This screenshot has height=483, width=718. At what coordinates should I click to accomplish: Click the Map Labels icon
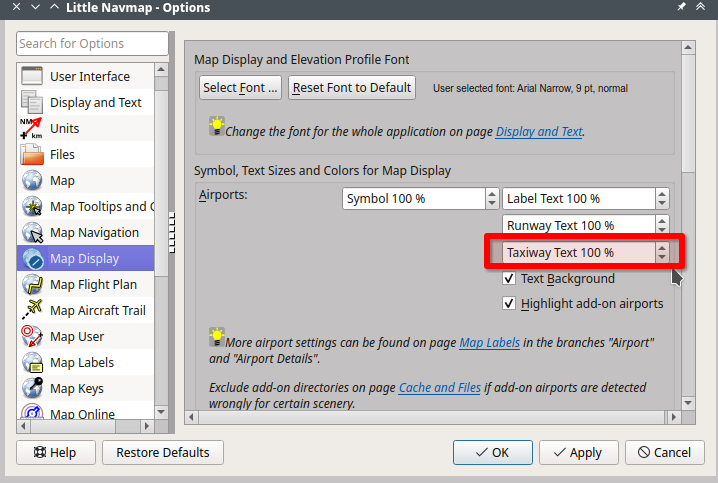(32, 363)
